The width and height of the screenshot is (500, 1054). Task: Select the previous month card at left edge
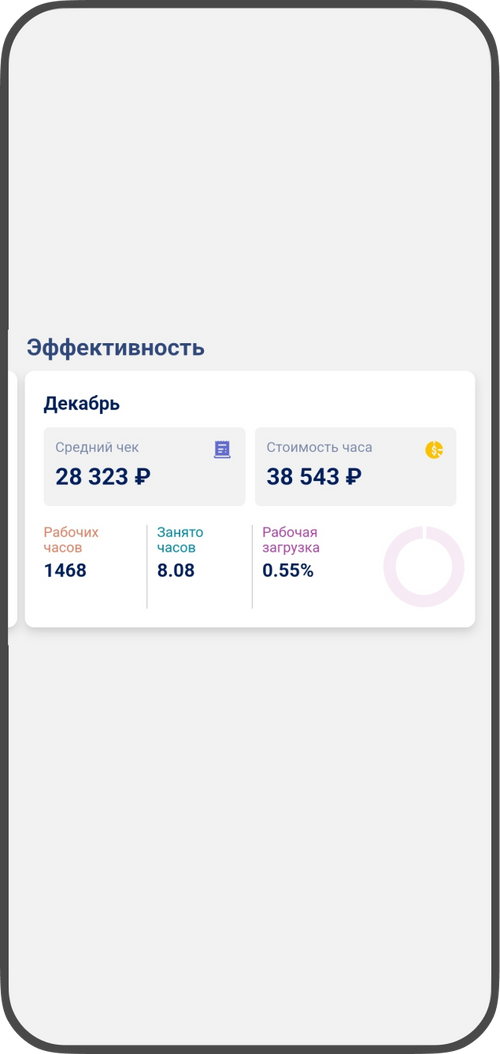click(12, 499)
